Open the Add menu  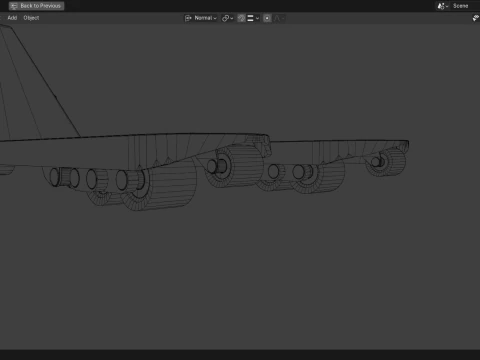coord(12,18)
